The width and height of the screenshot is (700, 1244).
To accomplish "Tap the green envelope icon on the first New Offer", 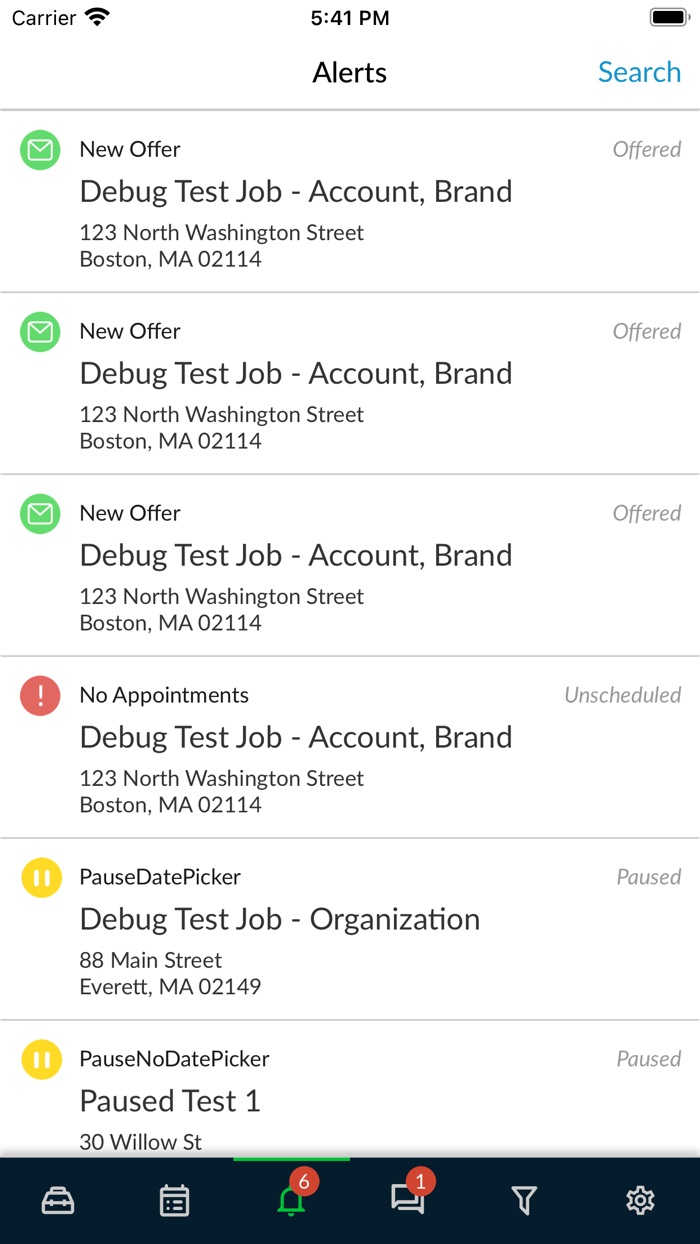I will coord(40,150).
